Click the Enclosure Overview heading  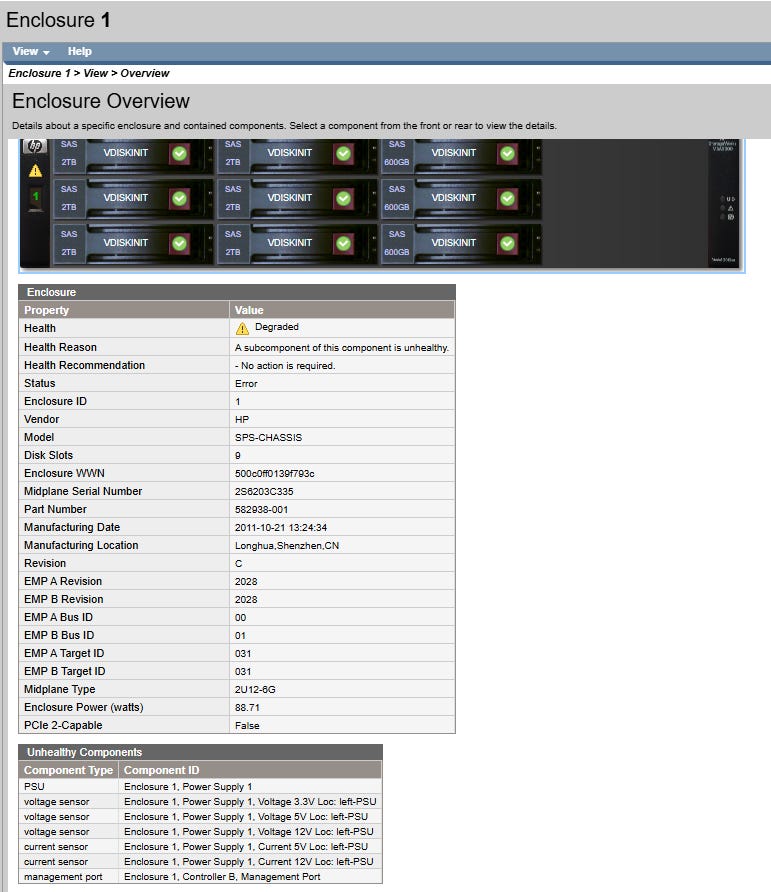coord(101,101)
